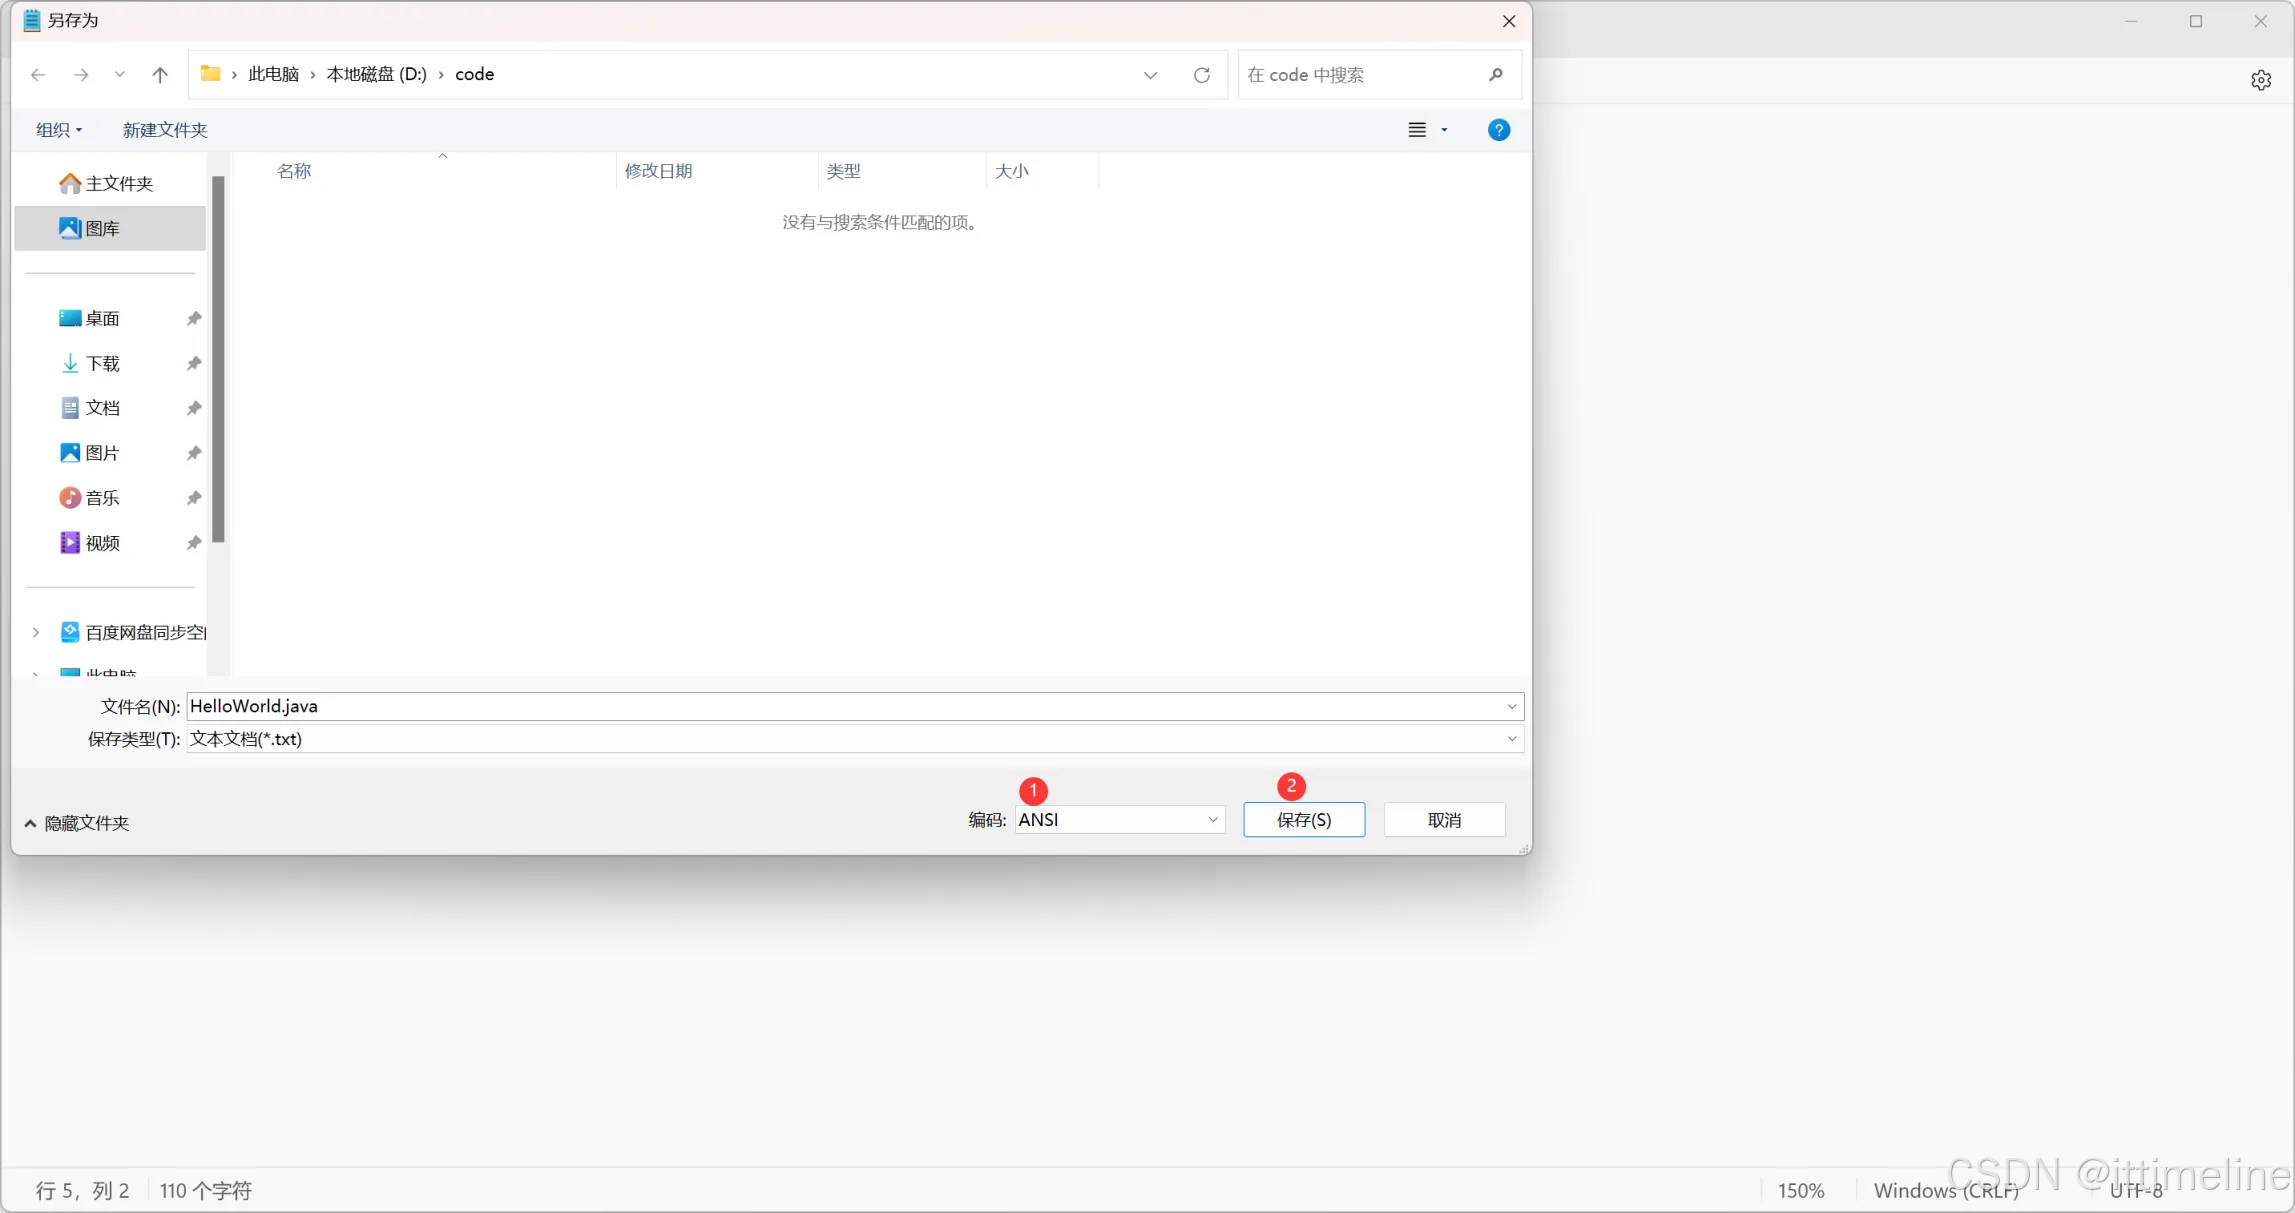Open the help question mark icon
The width and height of the screenshot is (2295, 1213).
1498,130
